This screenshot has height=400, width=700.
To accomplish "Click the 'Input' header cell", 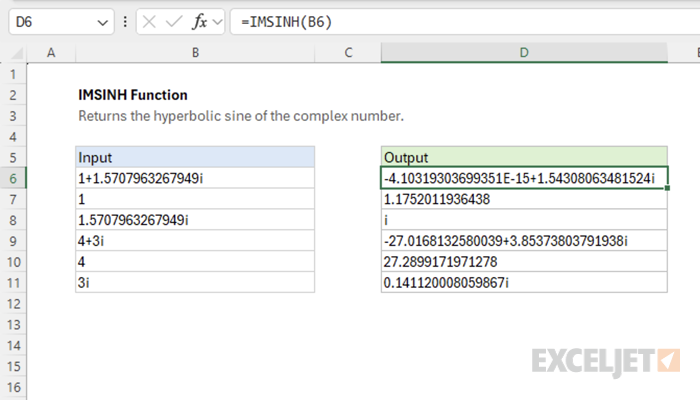I will (x=195, y=157).
